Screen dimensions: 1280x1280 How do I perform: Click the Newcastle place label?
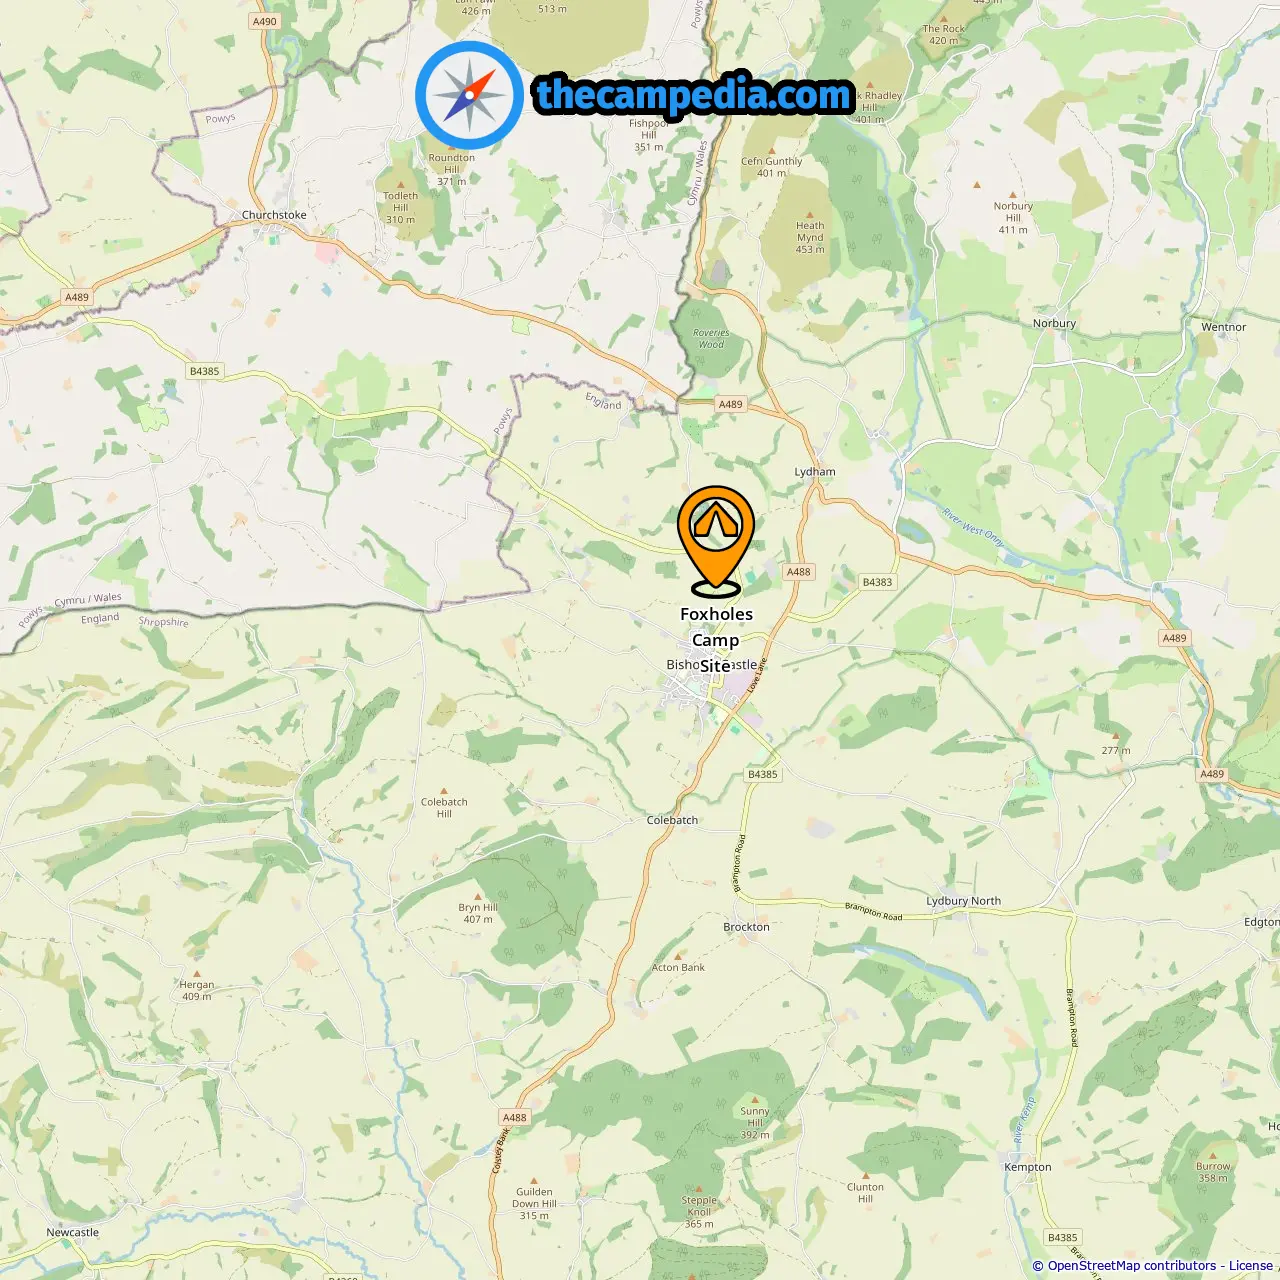(73, 1232)
